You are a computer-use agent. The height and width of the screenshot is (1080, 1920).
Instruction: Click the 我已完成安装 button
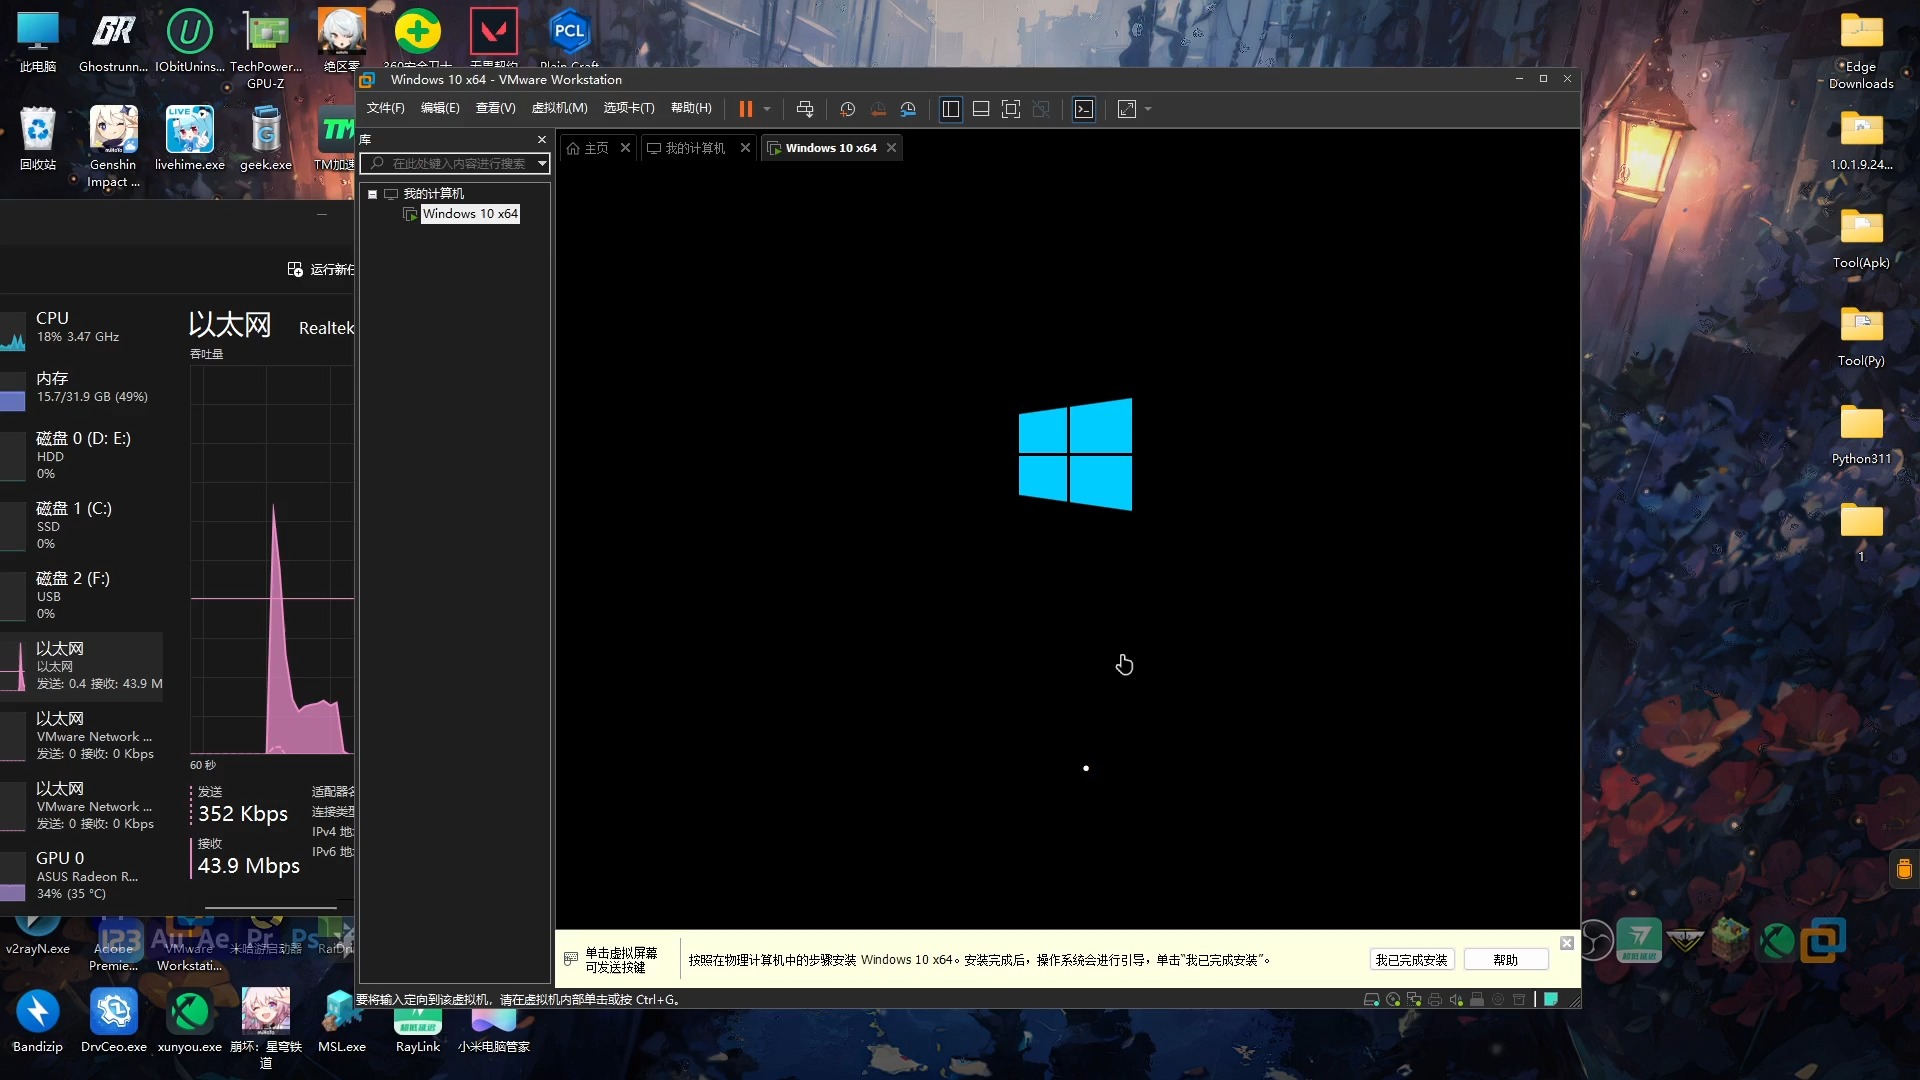pyautogui.click(x=1411, y=960)
